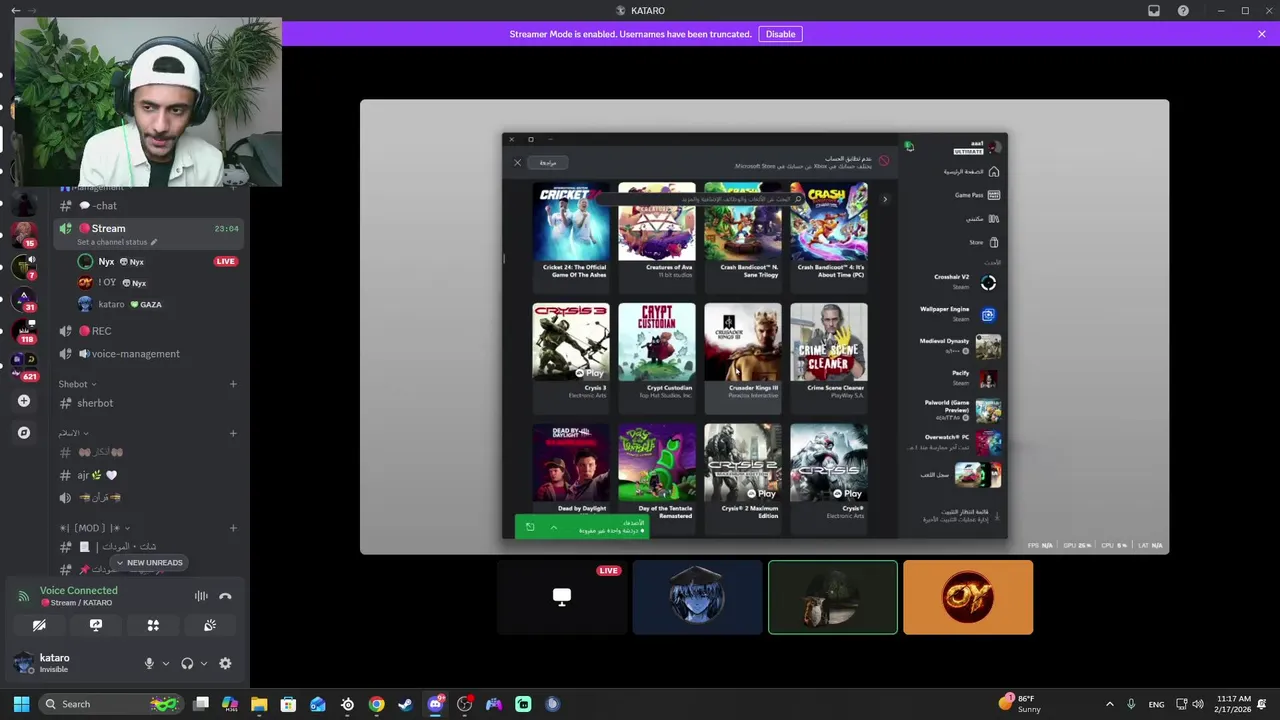Viewport: 1280px width, 720px height.
Task: Mute the microphone in the user panel
Action: [149, 663]
